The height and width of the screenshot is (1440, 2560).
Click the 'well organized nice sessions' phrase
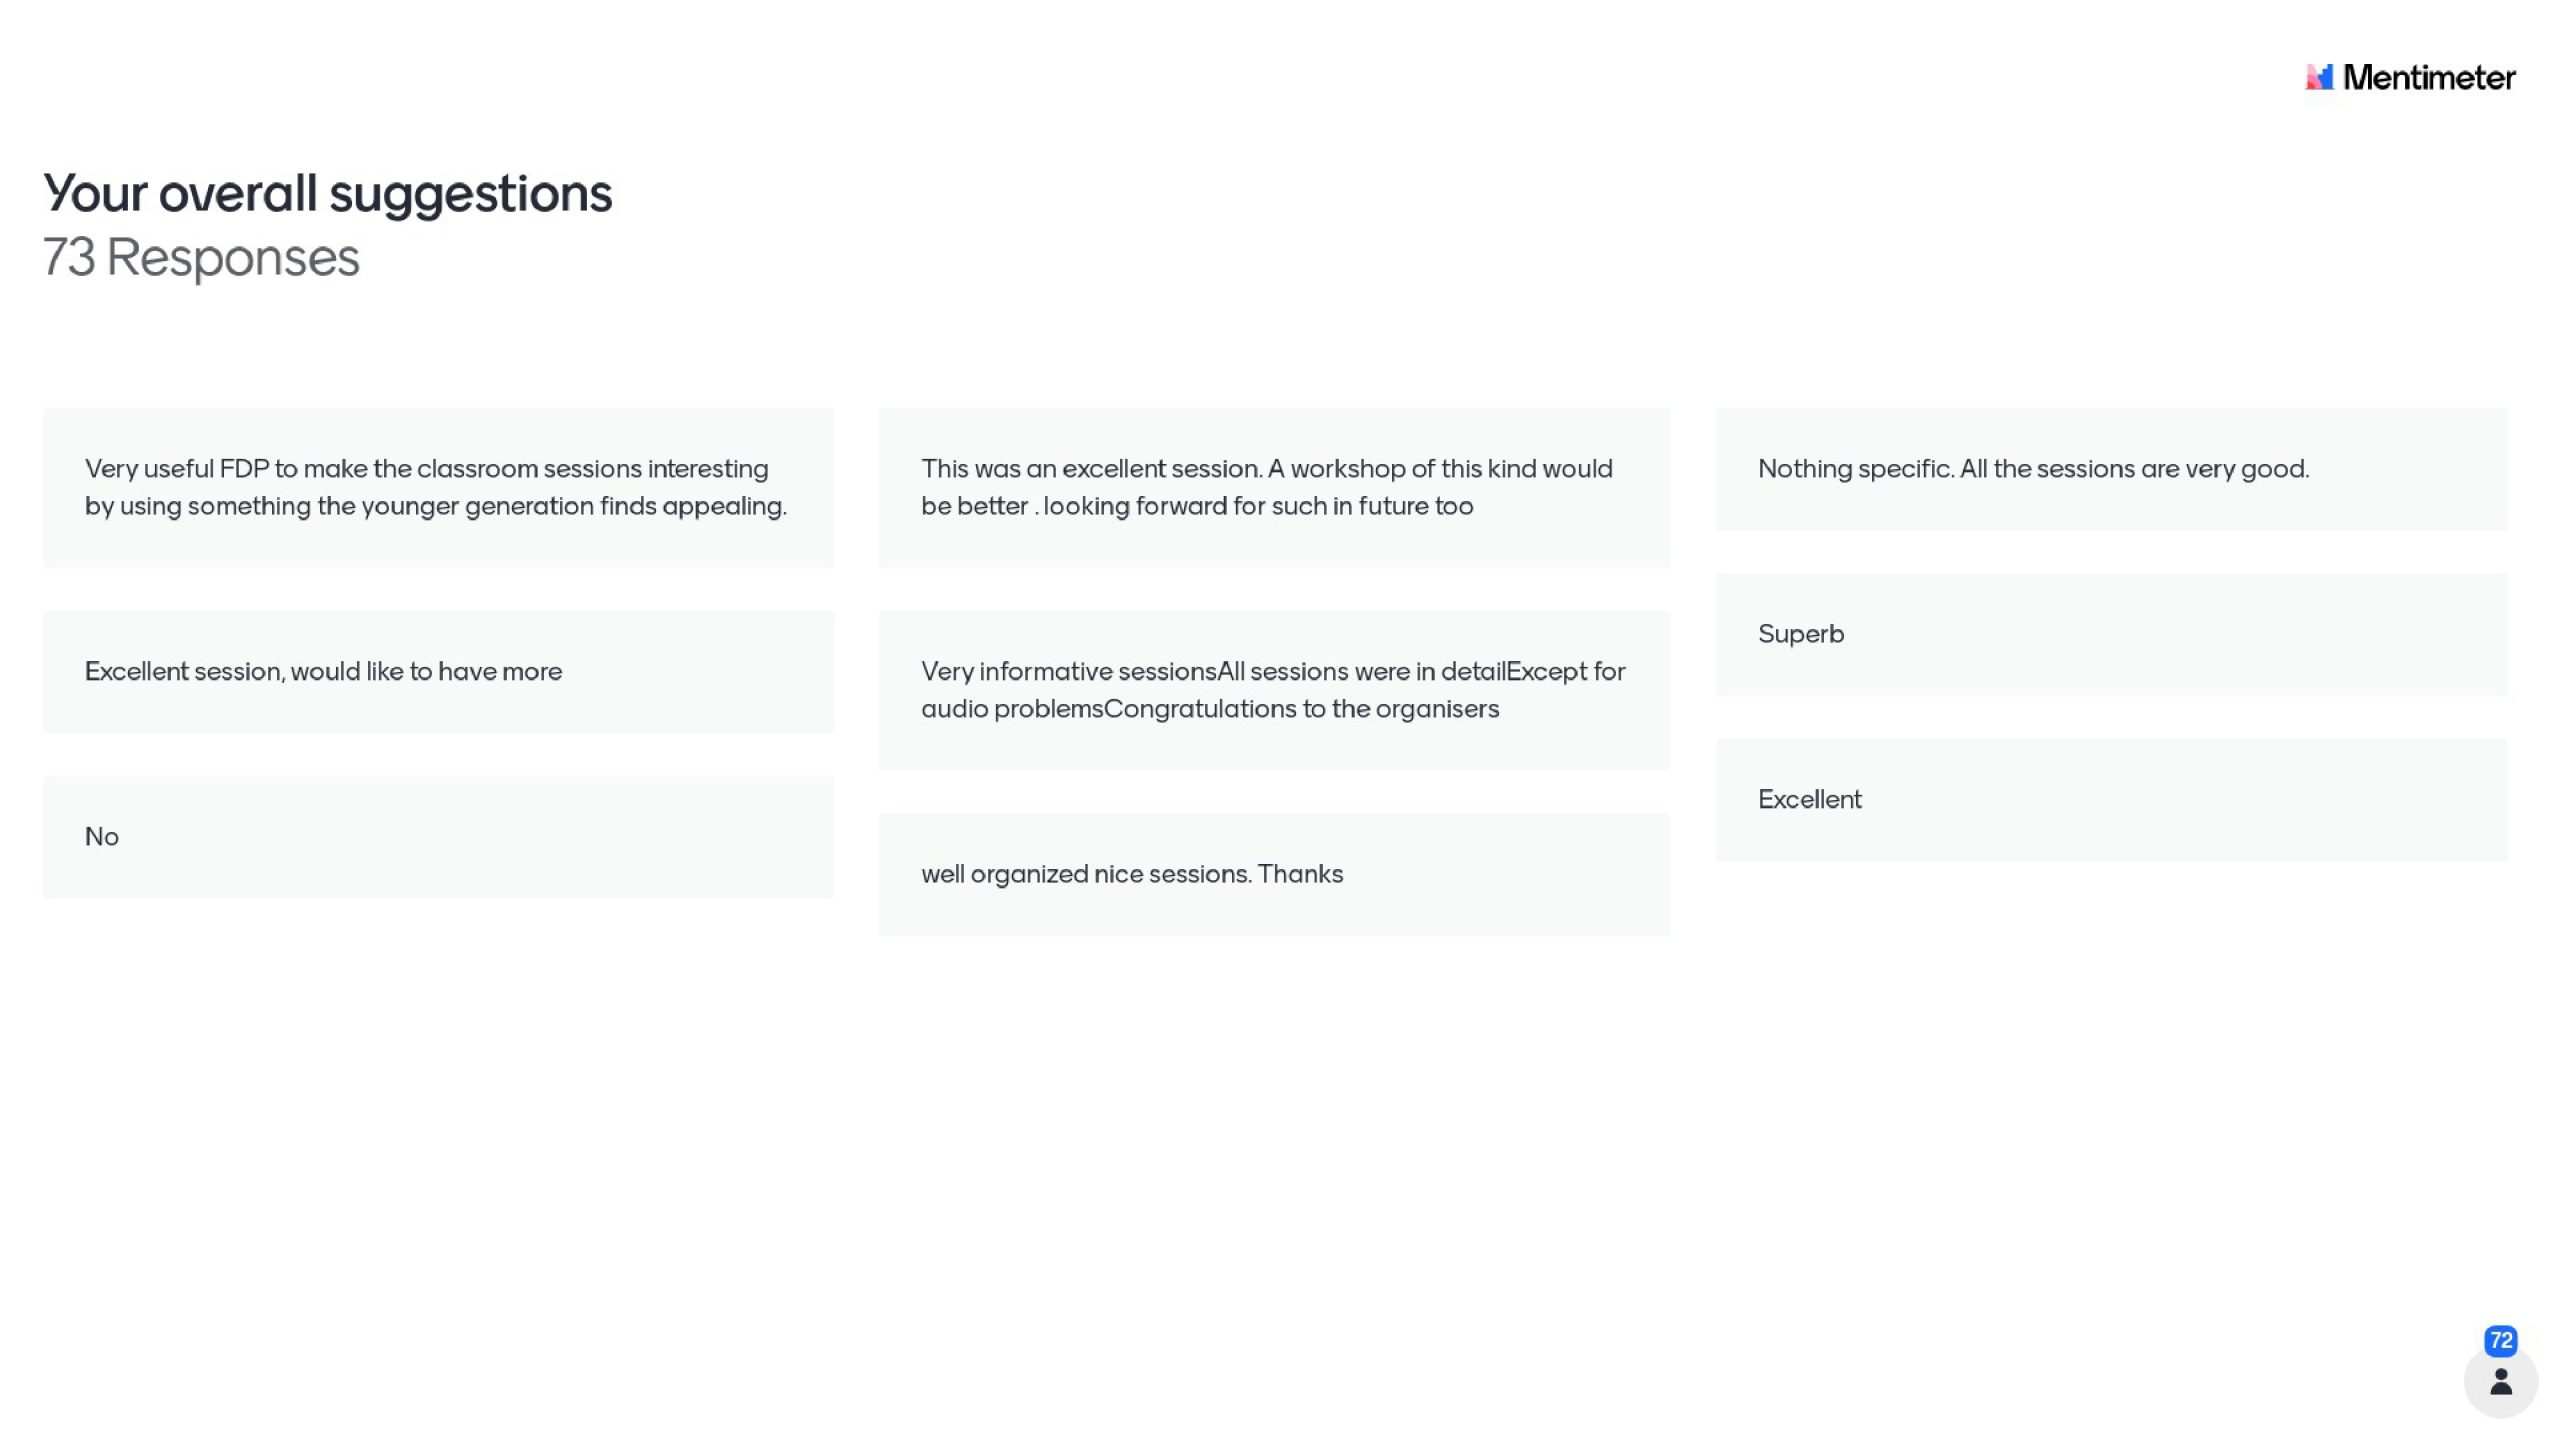(x=1085, y=874)
